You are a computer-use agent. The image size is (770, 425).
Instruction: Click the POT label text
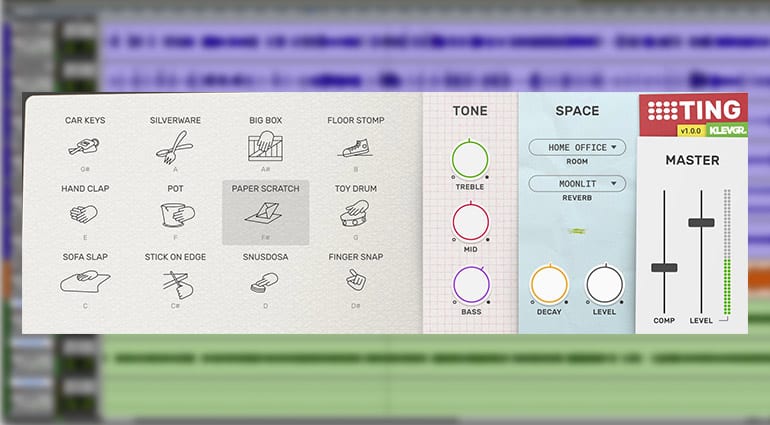click(x=175, y=189)
